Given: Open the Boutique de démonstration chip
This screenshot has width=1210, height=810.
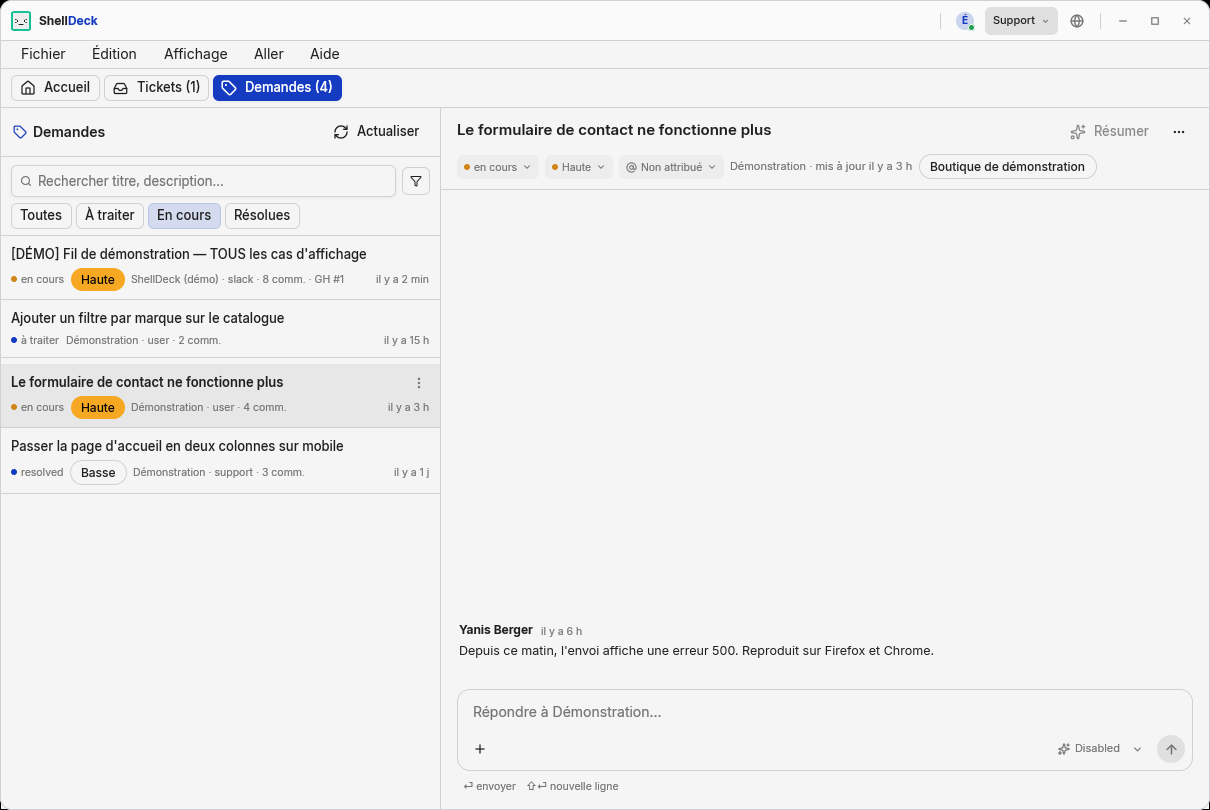Looking at the screenshot, I should coord(1007,167).
